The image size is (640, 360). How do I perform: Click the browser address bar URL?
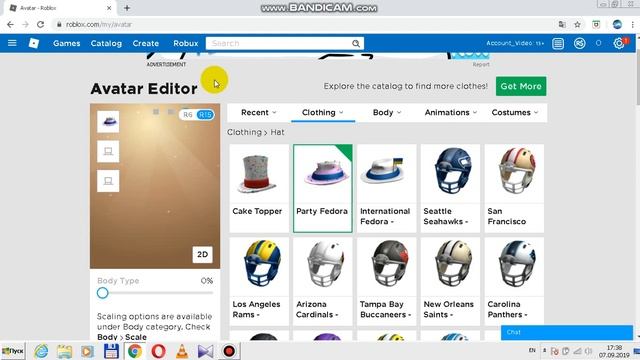[x=99, y=24]
